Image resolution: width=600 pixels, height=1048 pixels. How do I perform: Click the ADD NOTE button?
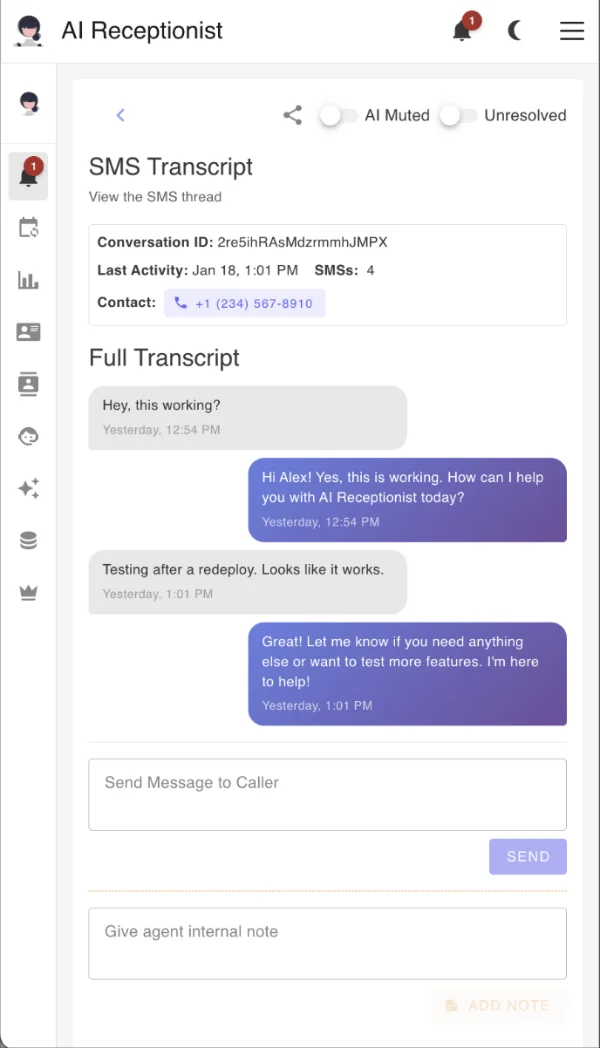pyautogui.click(x=499, y=1006)
